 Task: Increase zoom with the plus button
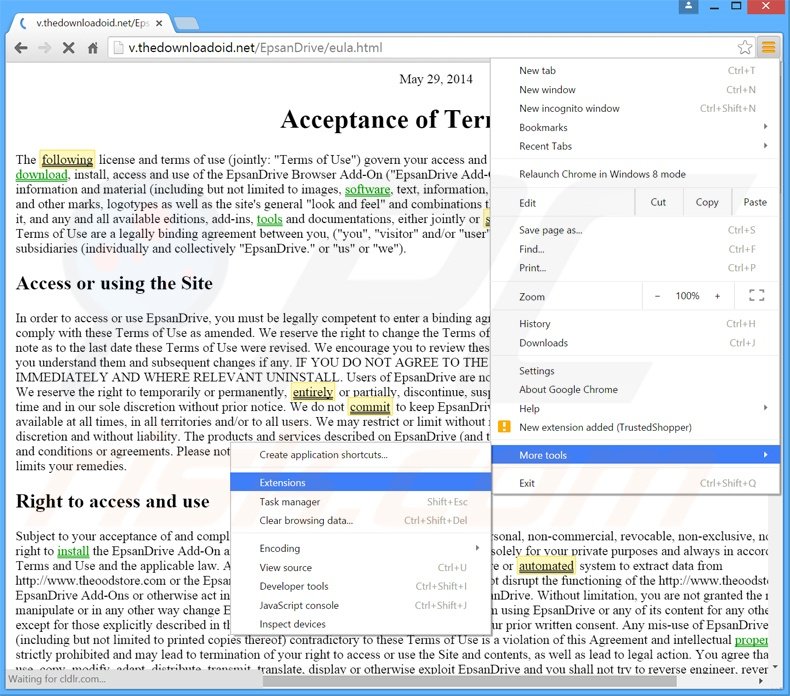point(717,296)
